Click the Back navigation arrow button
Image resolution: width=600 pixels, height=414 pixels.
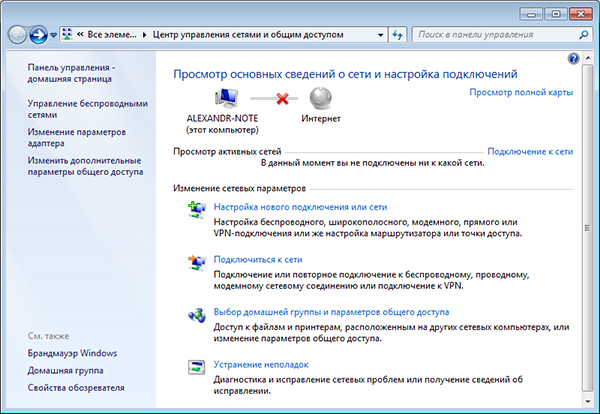click(x=17, y=35)
